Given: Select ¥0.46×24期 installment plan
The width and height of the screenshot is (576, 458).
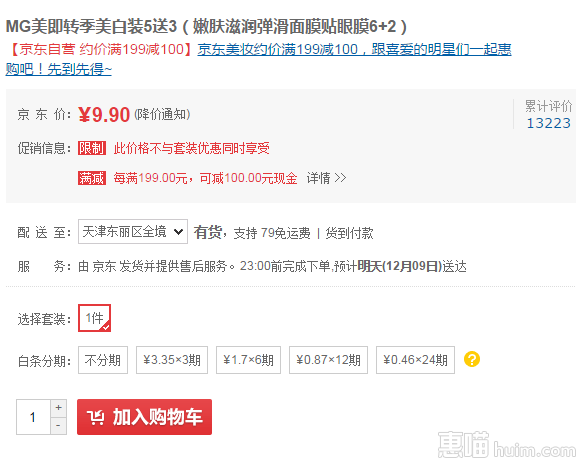Looking at the screenshot, I should coord(415,360).
